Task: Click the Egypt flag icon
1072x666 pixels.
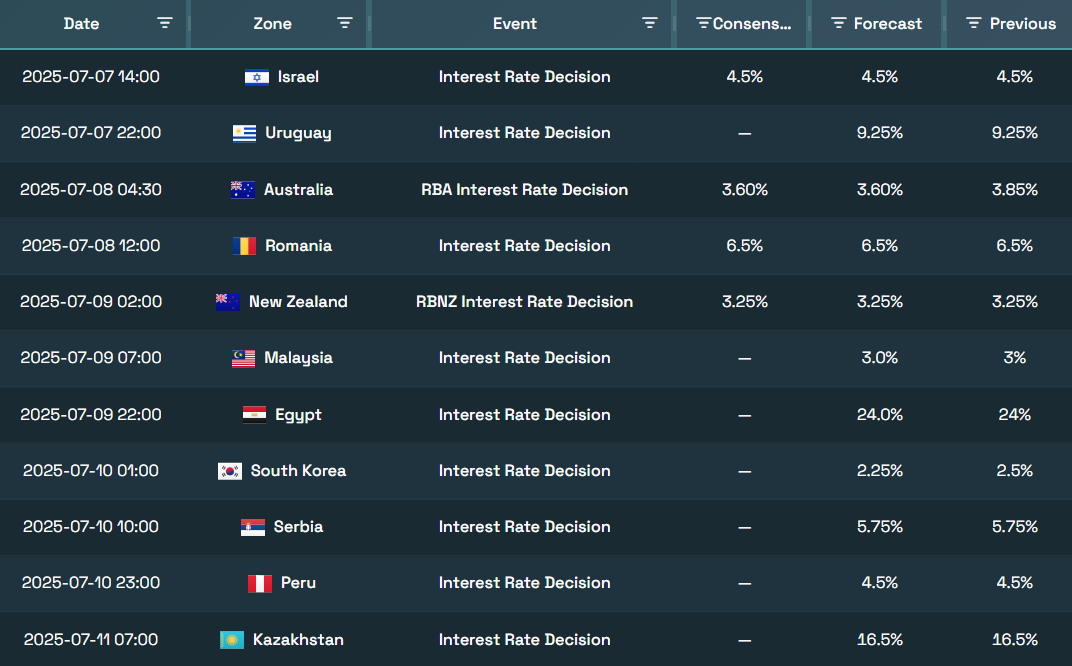Action: (254, 414)
